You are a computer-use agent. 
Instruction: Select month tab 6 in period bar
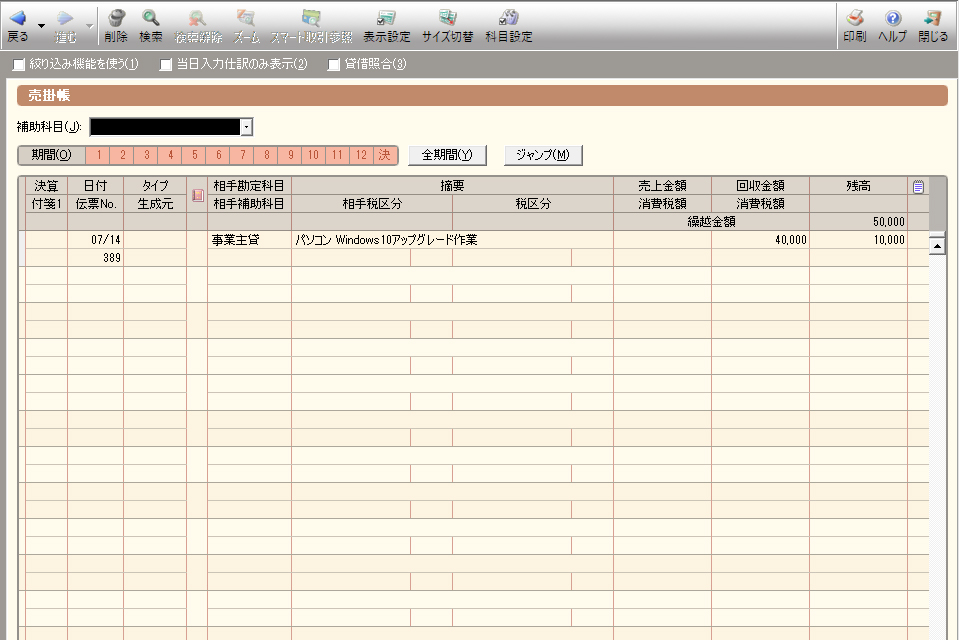pyautogui.click(x=218, y=155)
